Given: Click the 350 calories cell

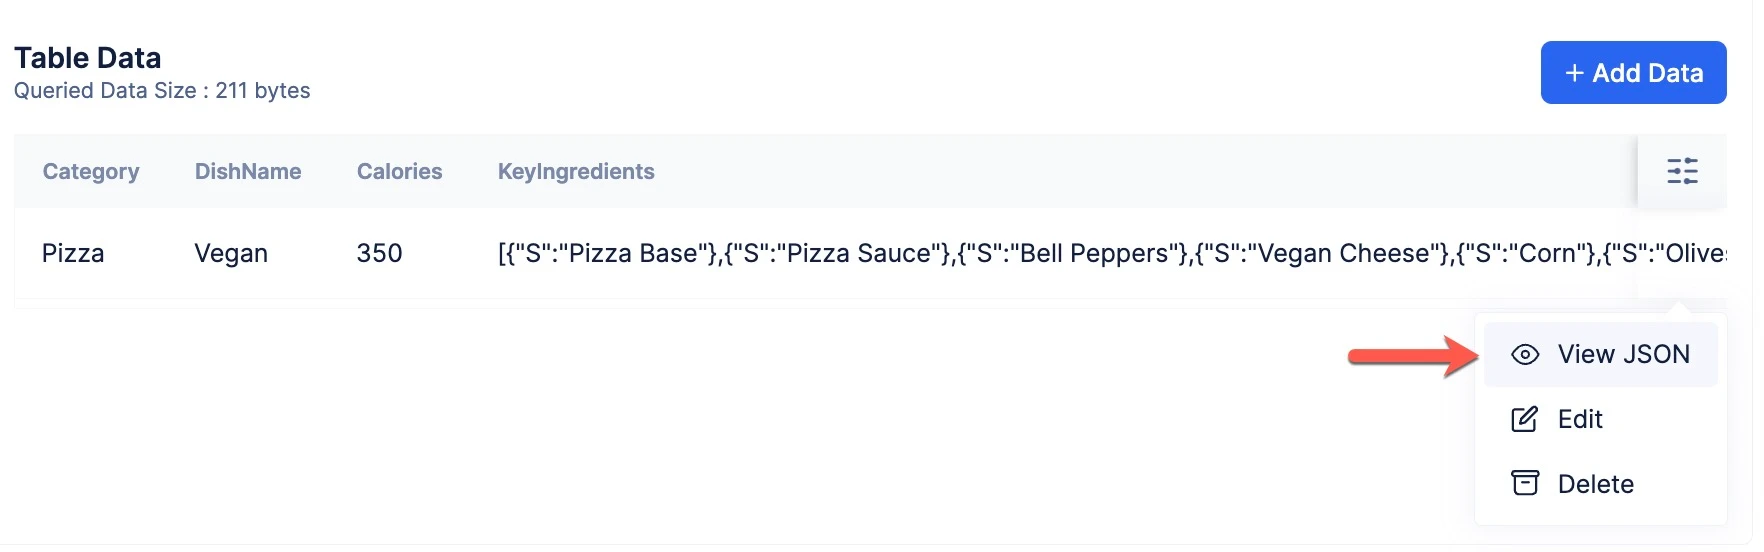Looking at the screenshot, I should coord(379,253).
